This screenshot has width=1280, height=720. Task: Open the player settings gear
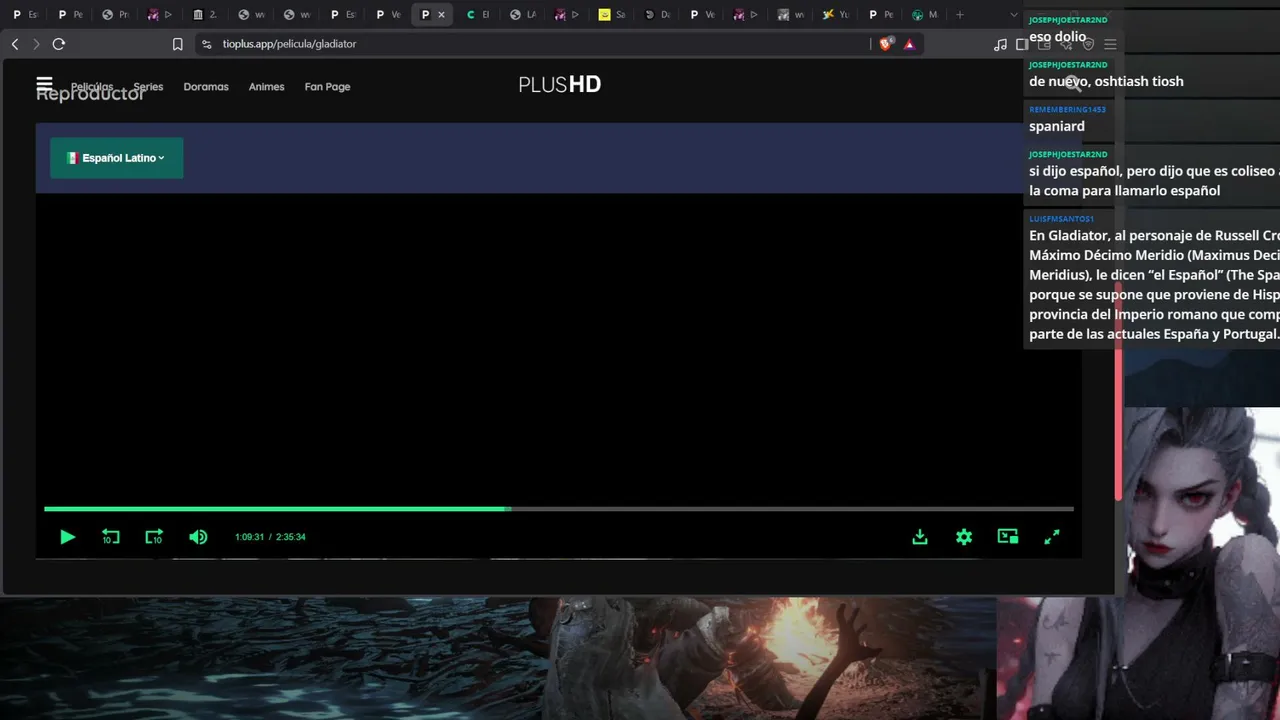[x=964, y=537]
